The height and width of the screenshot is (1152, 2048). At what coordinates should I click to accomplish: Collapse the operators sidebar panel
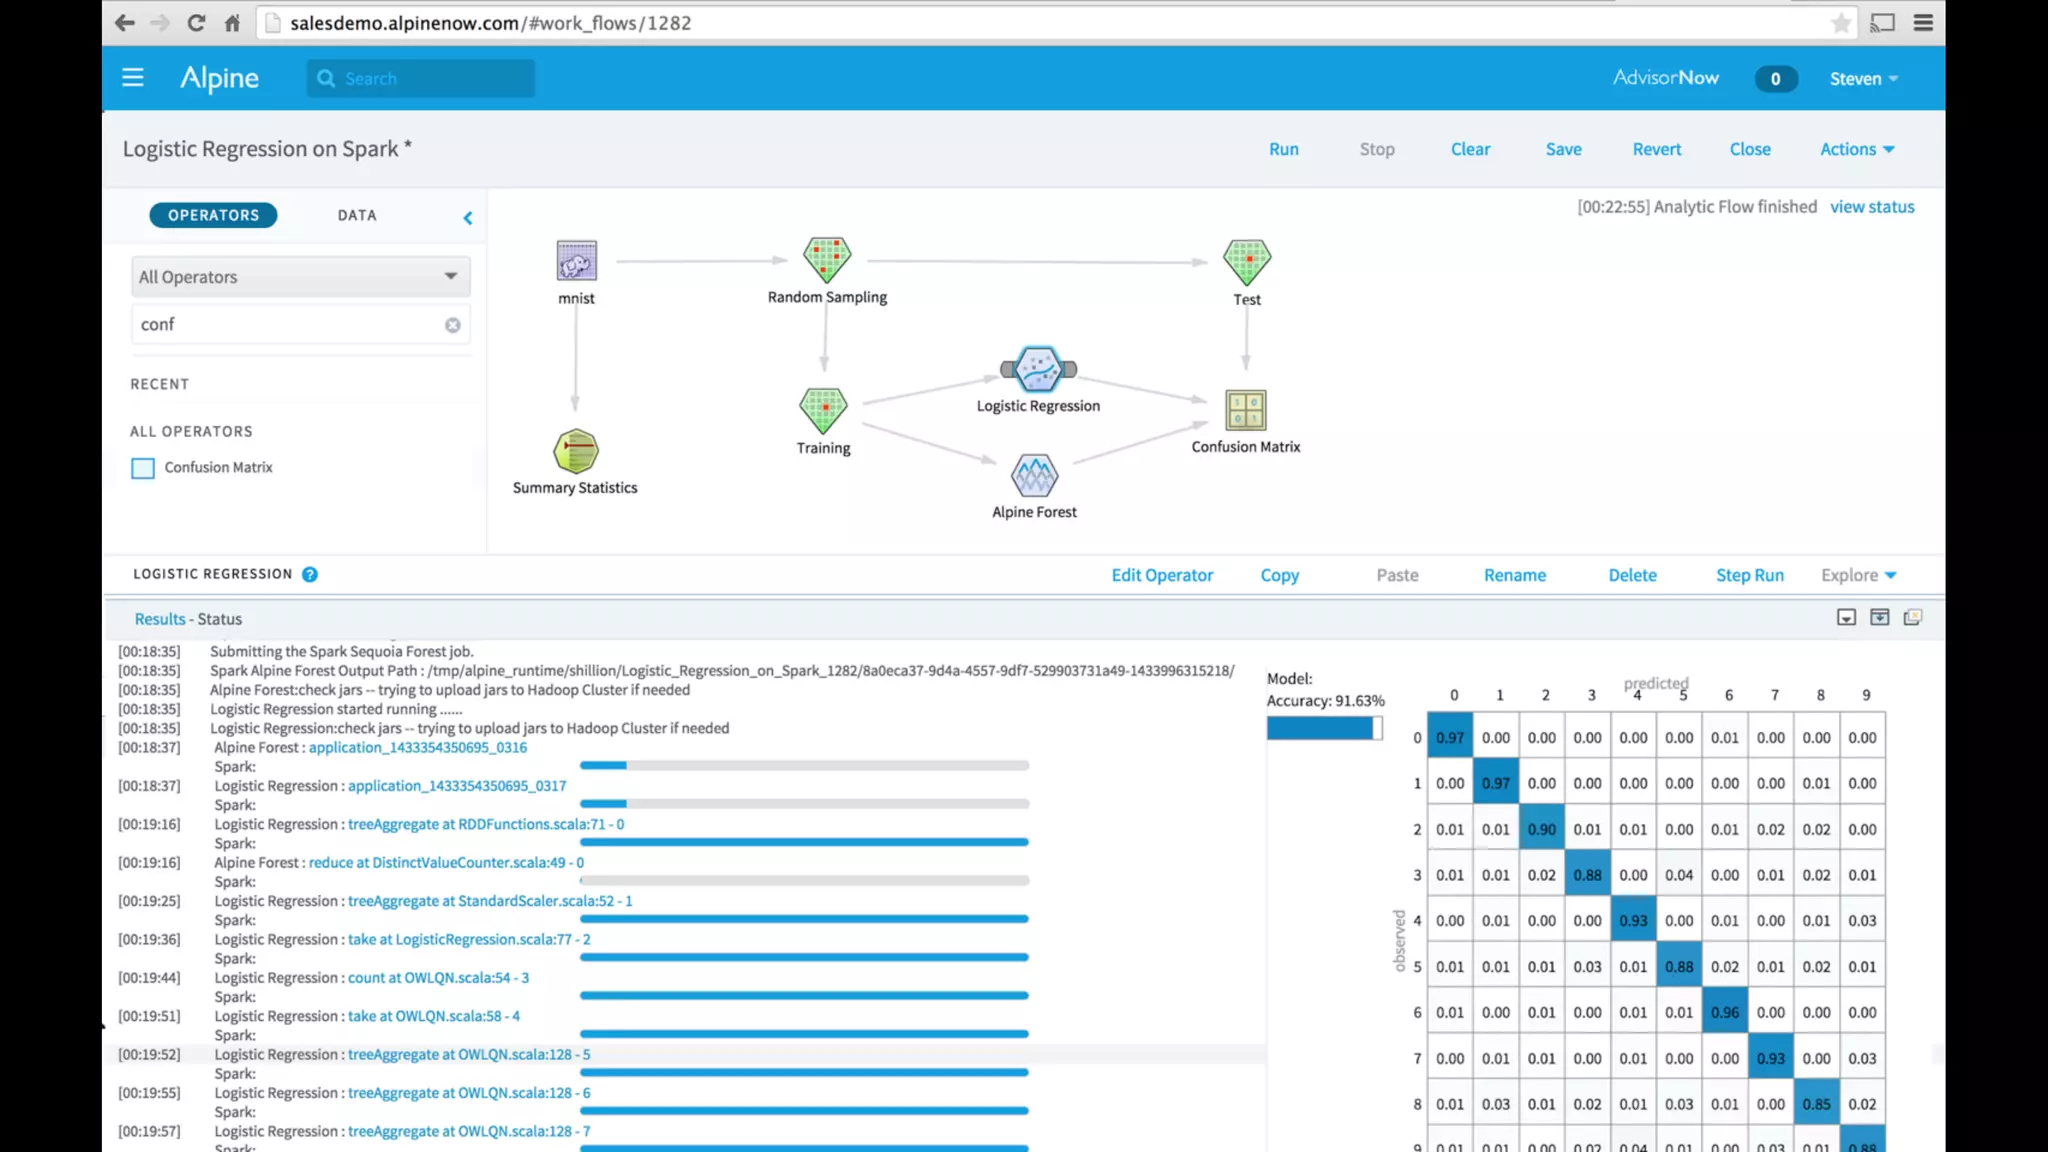tap(467, 218)
